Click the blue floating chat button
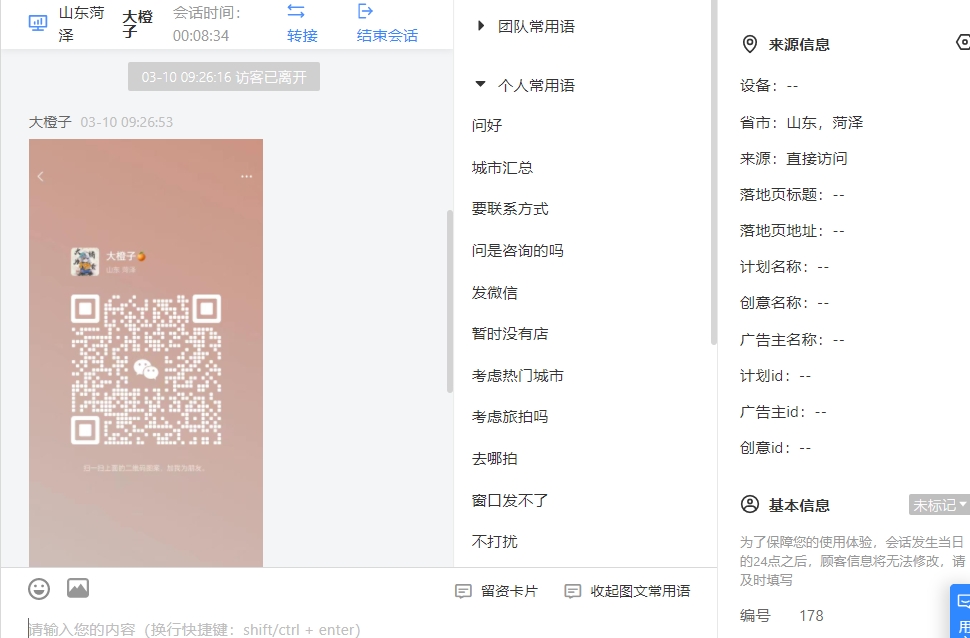 coord(961,610)
